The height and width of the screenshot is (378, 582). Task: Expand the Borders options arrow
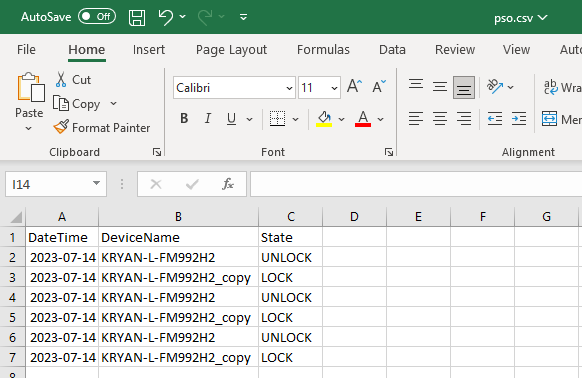(295, 119)
